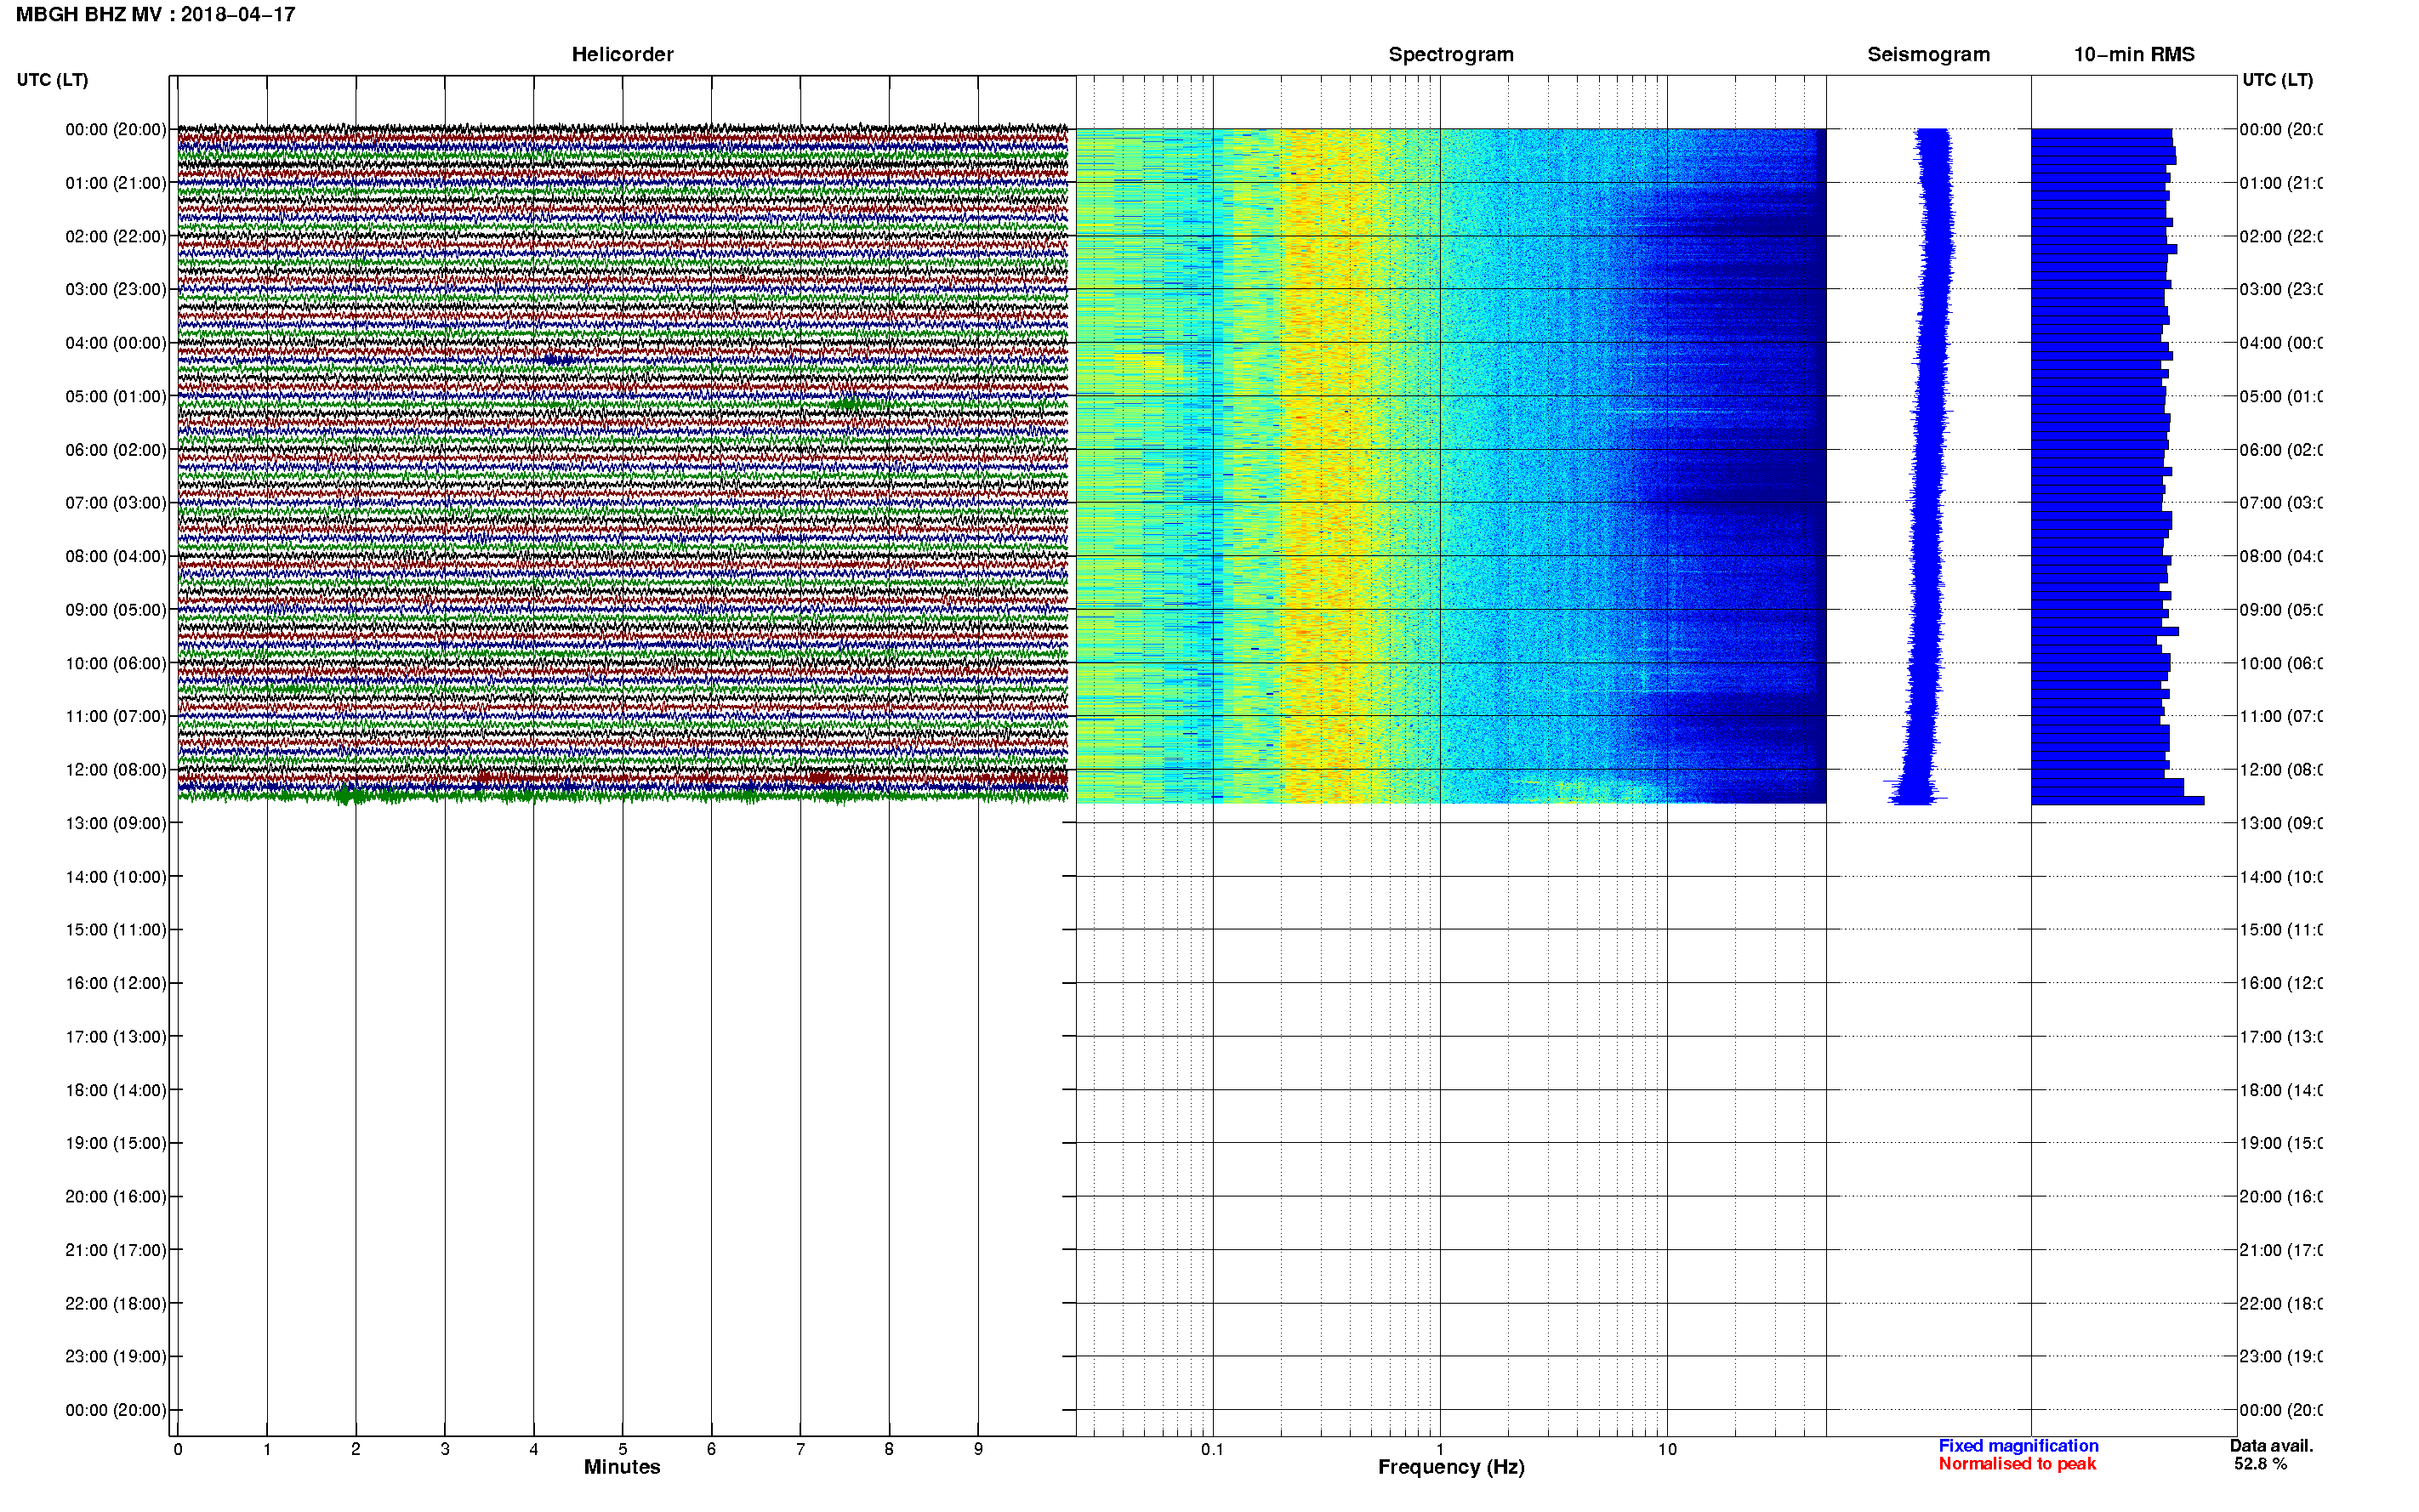Click the left '12:00 (08:00)' time label
Image resolution: width=2419 pixels, height=1512 pixels.
click(x=116, y=769)
